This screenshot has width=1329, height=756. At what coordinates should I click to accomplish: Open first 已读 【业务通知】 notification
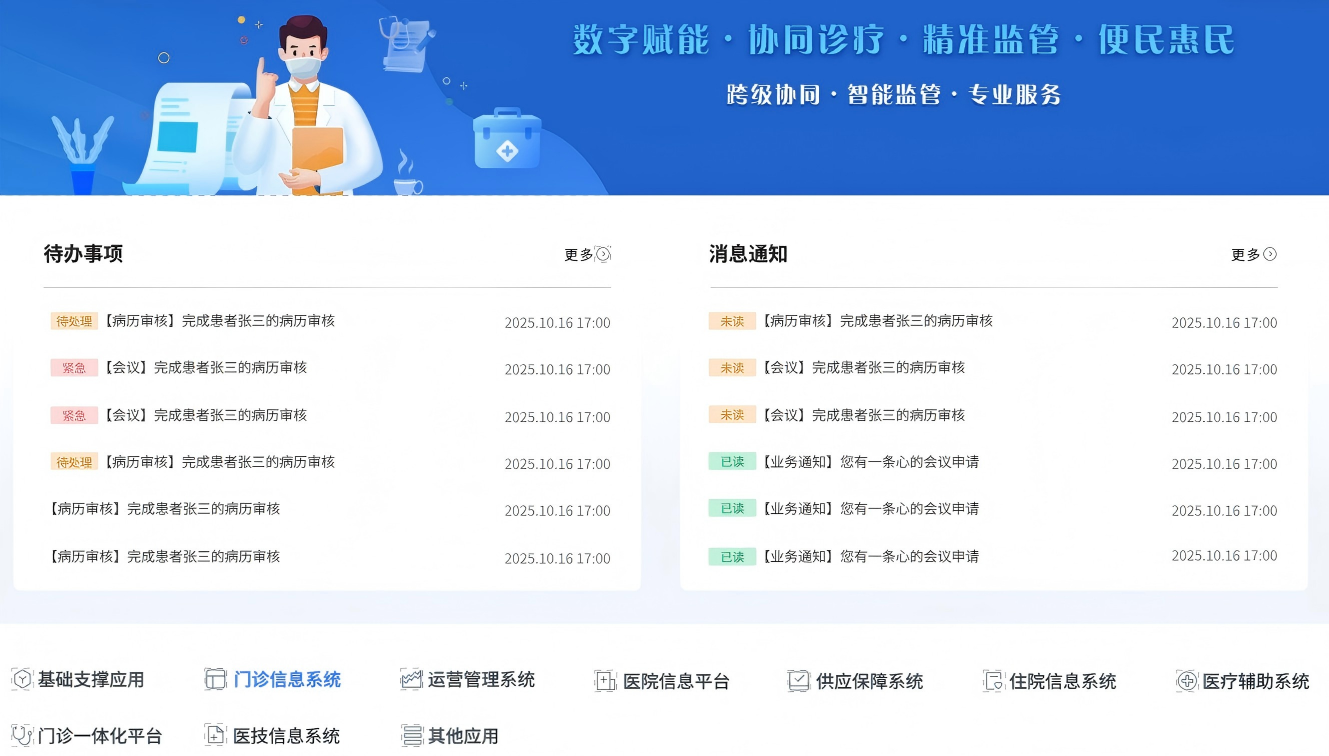870,462
